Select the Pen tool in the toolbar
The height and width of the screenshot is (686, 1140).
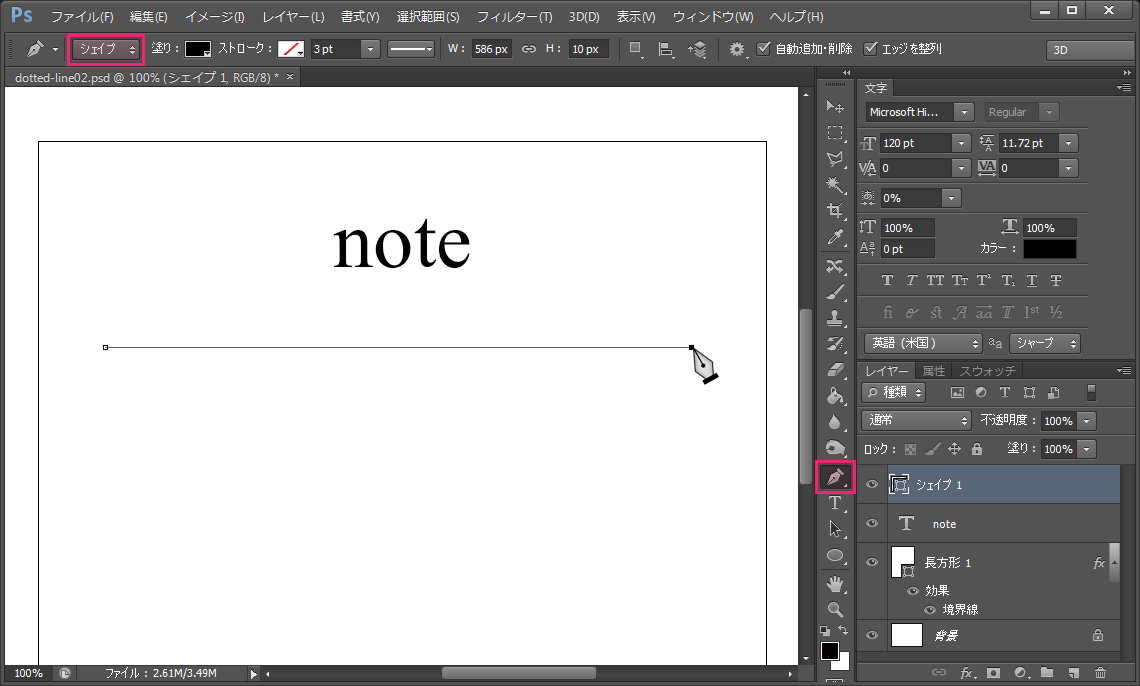836,478
